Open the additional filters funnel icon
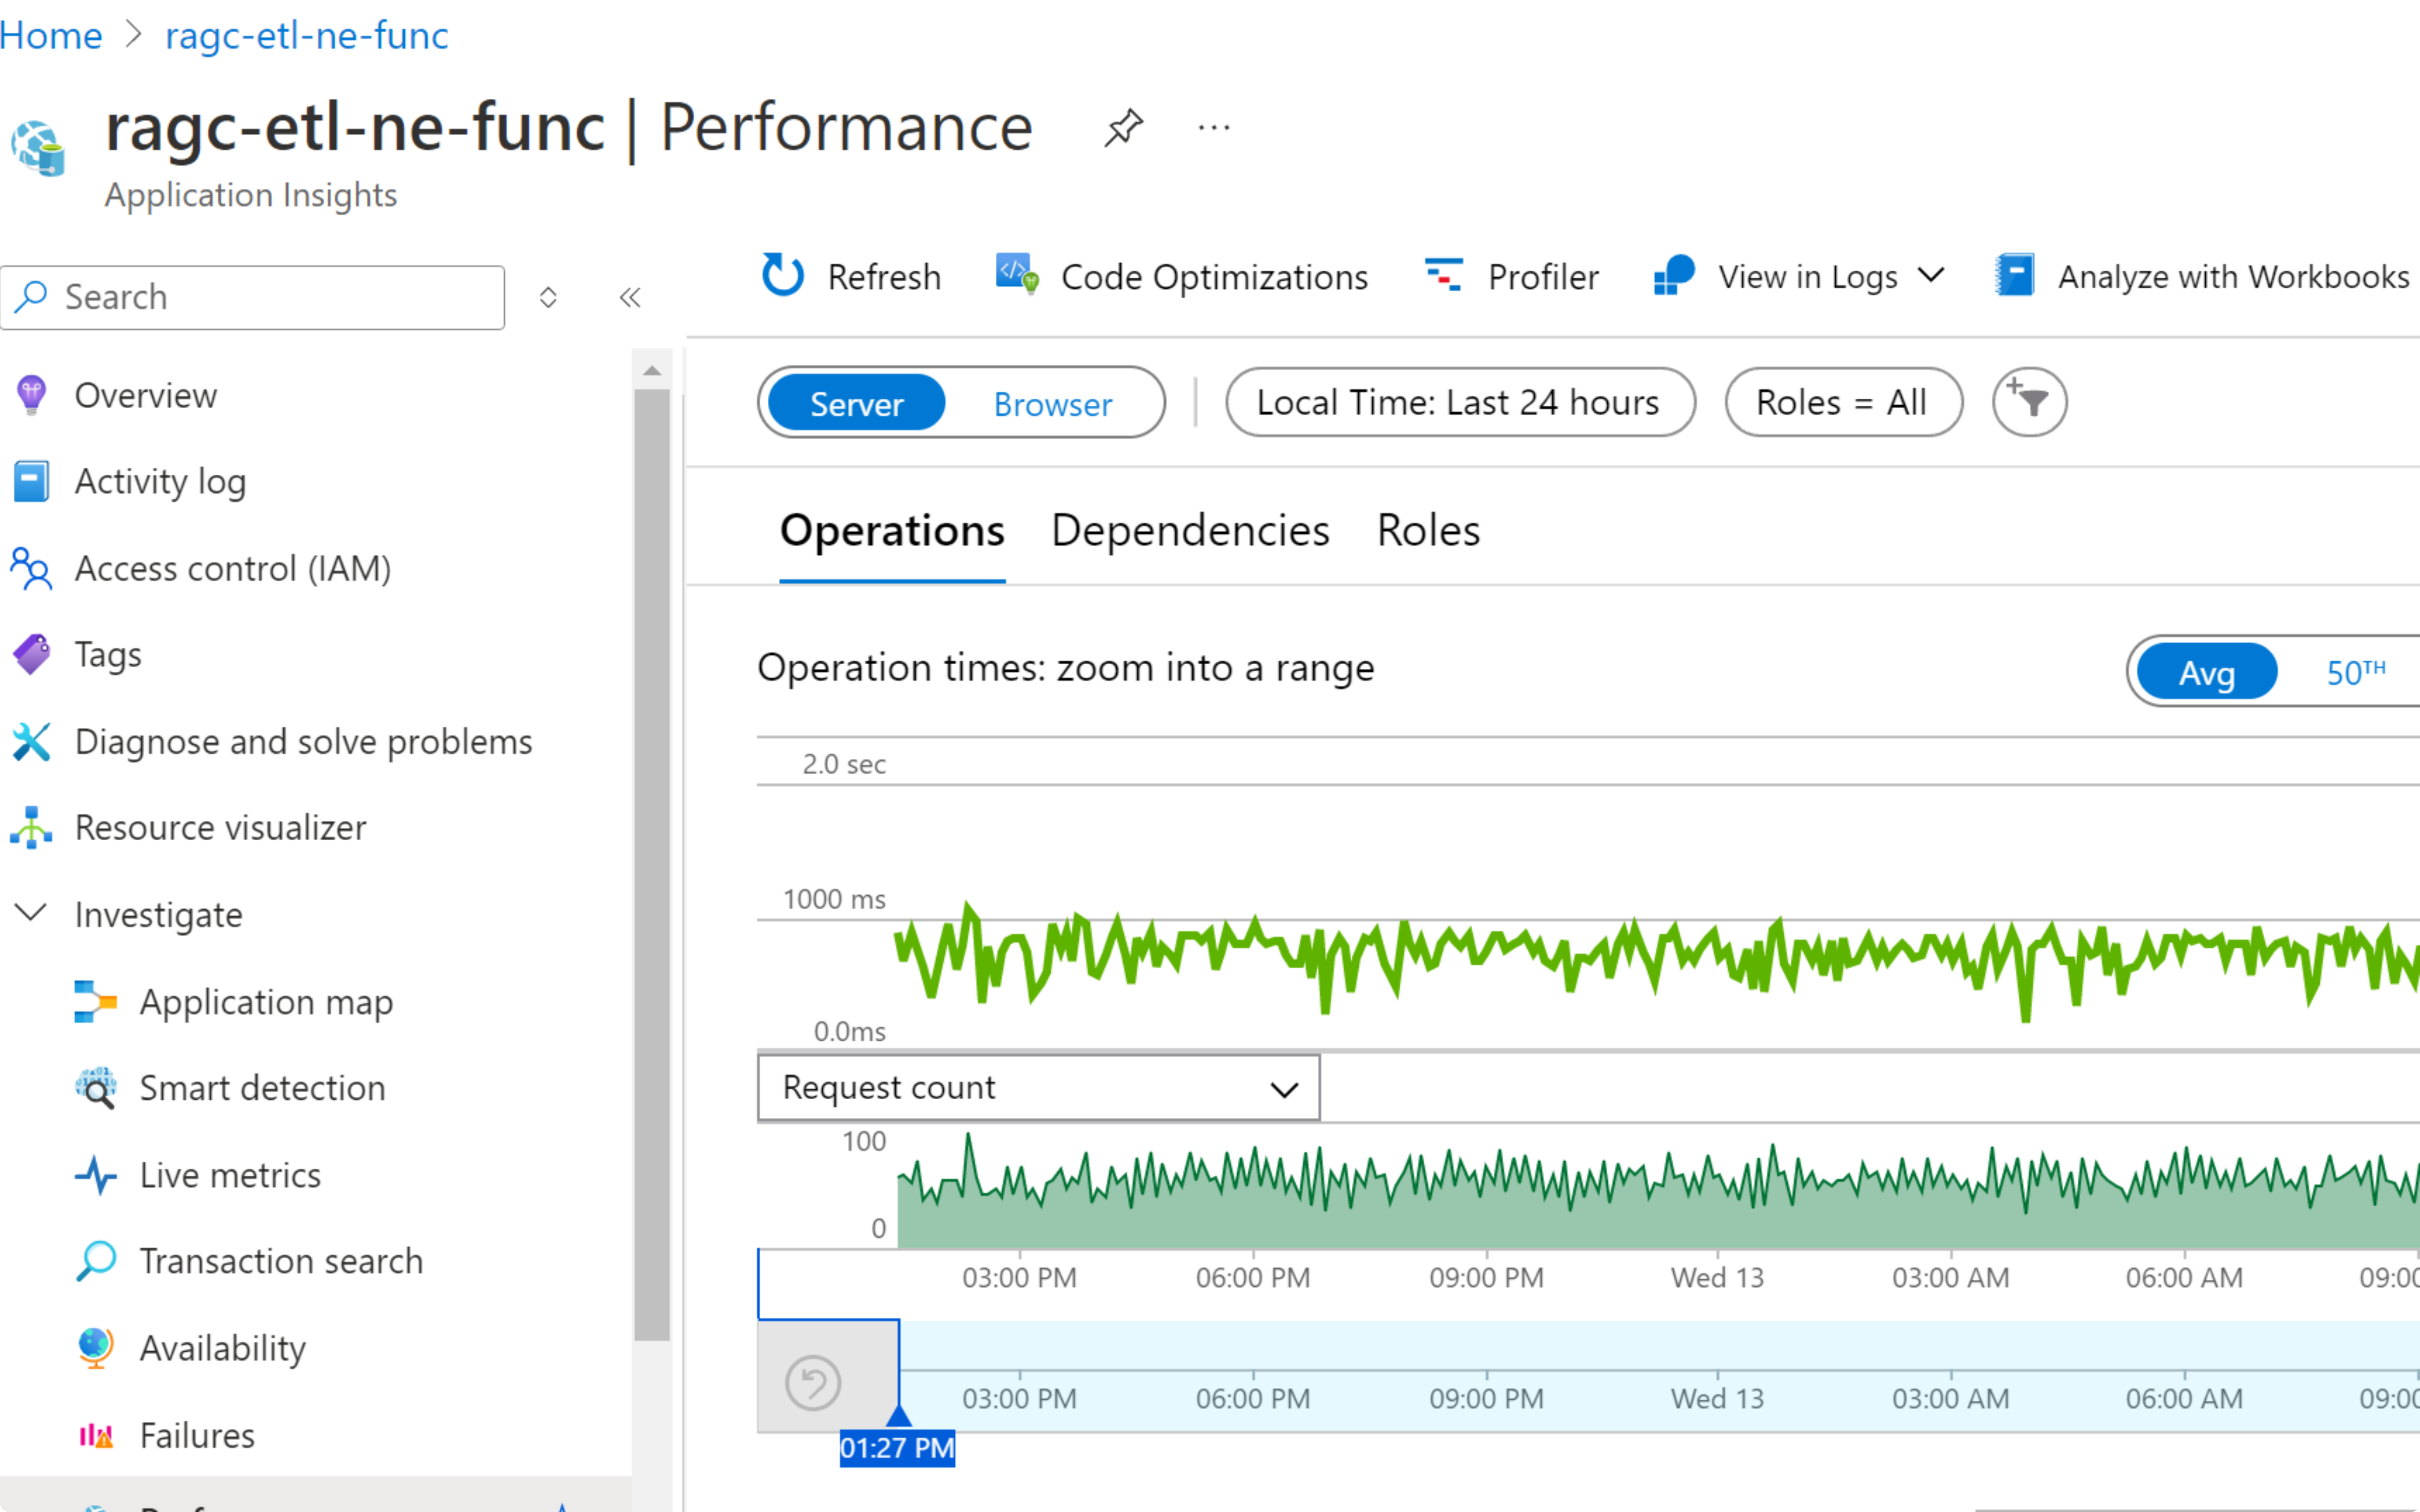Viewport: 2420px width, 1512px height. [x=2029, y=402]
